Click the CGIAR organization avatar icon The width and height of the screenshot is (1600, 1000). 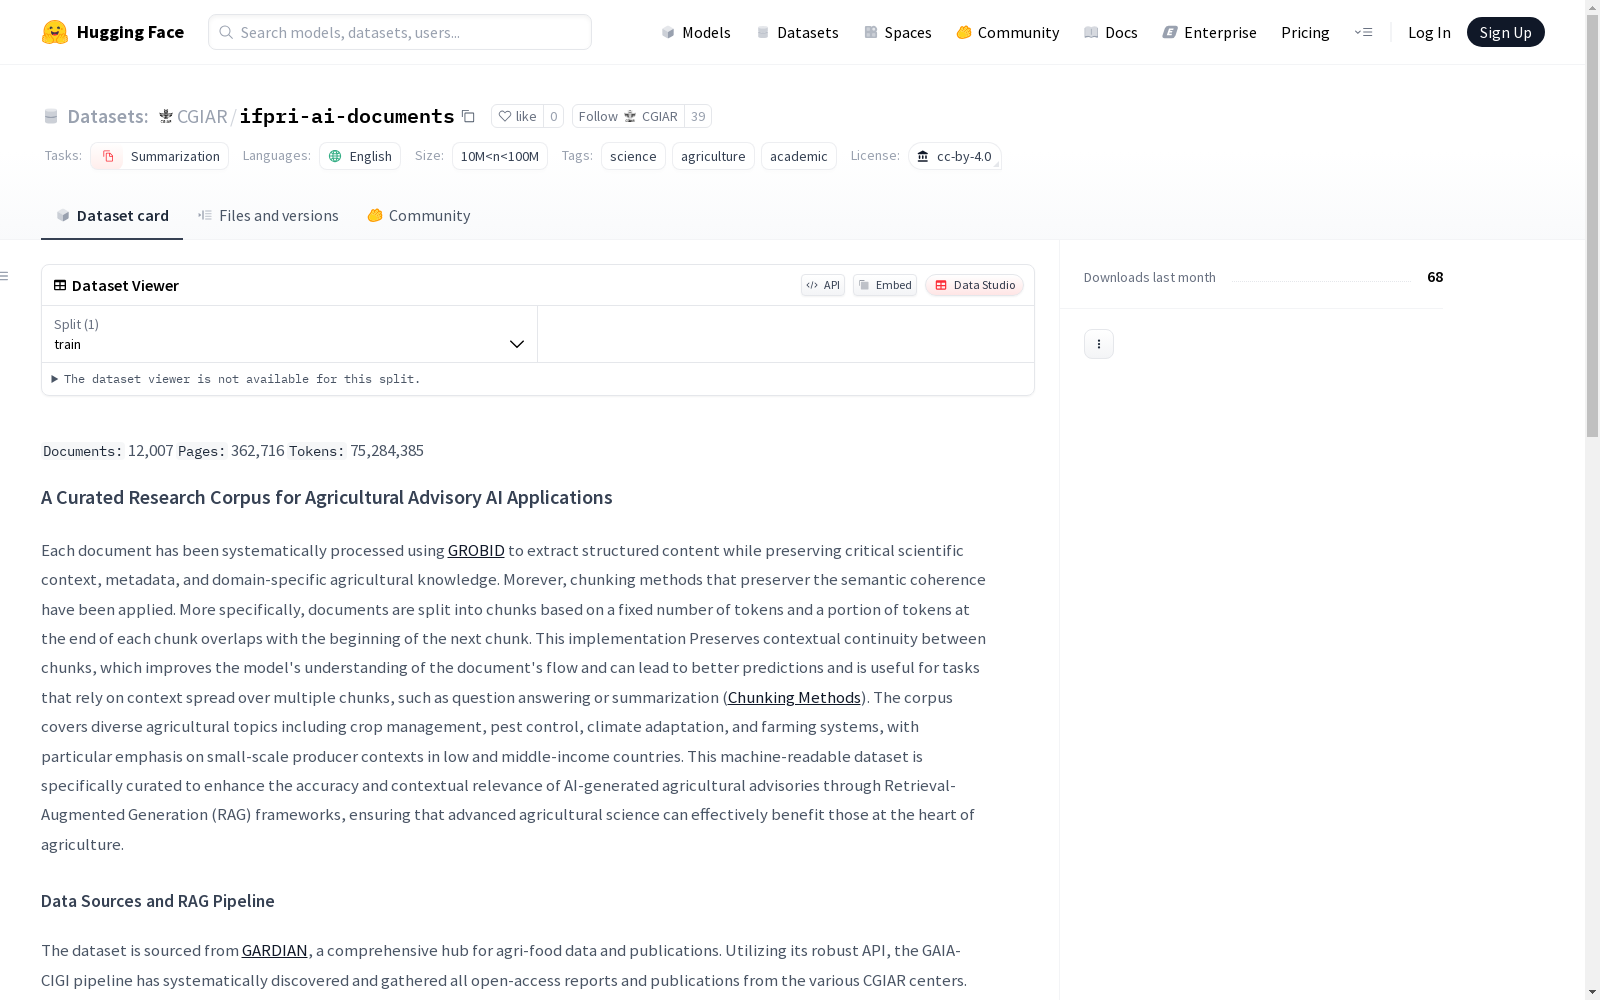coord(166,116)
